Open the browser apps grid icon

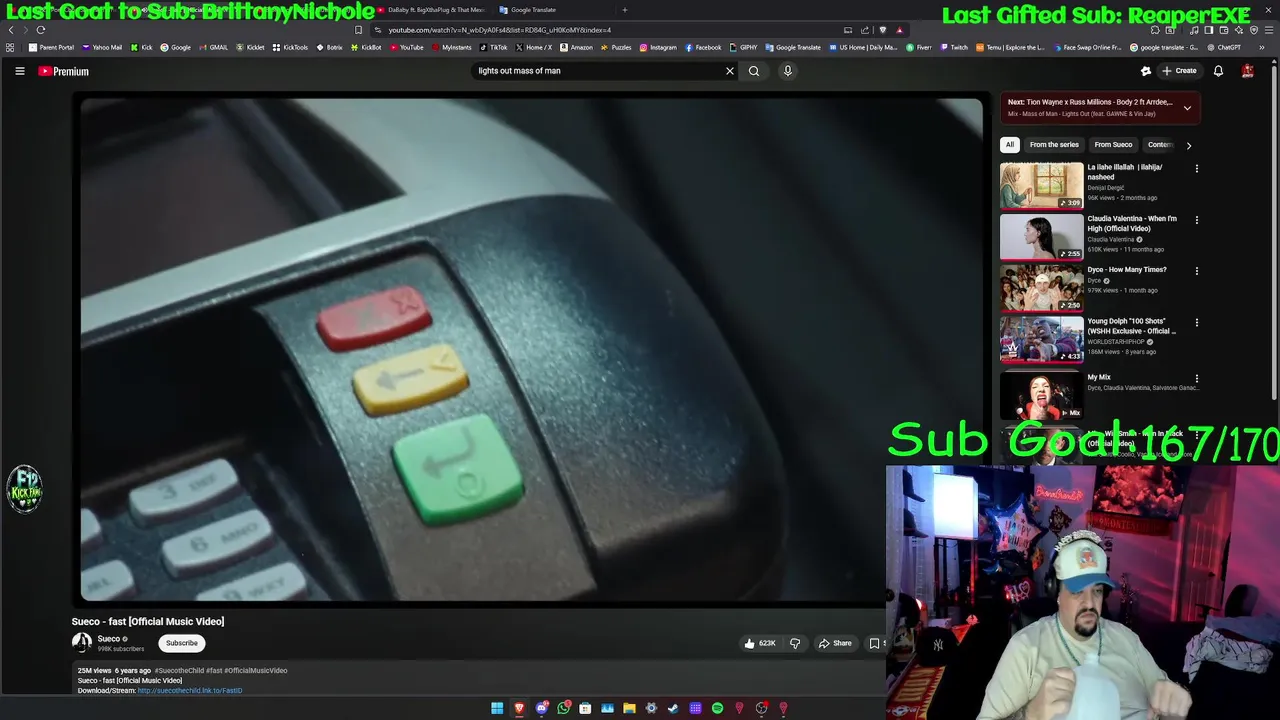point(10,47)
